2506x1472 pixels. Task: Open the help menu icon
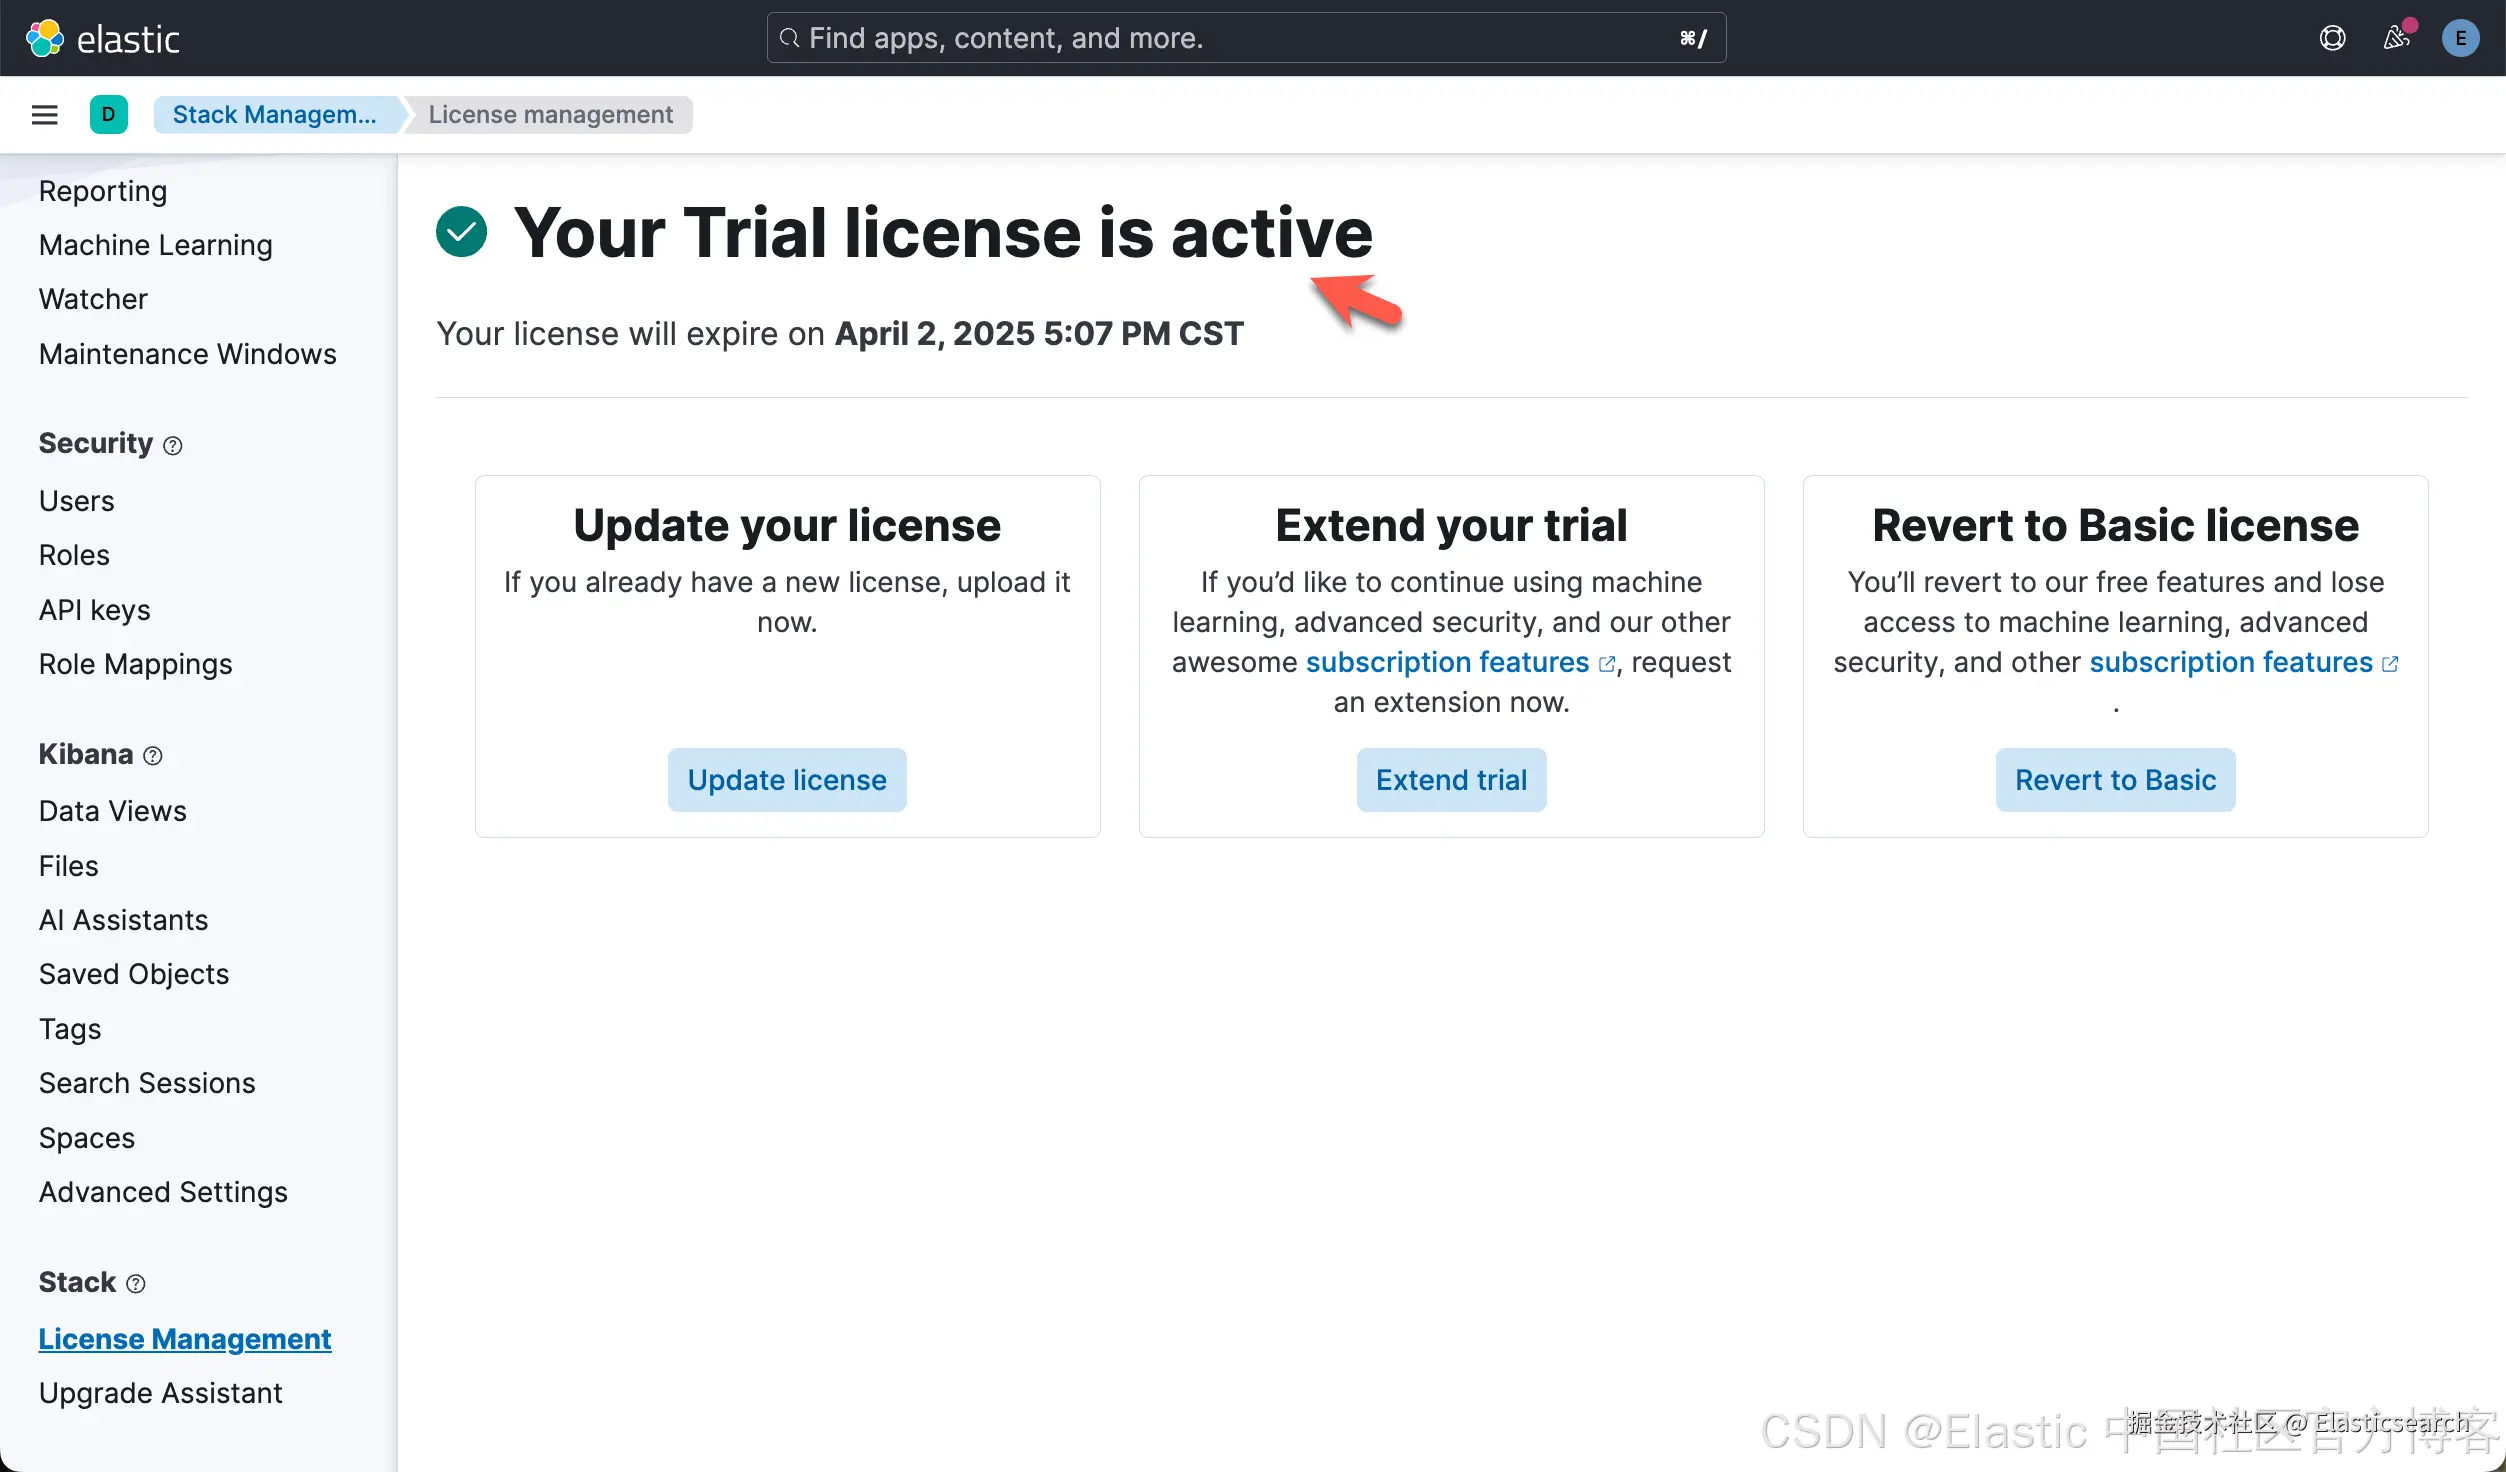coord(2332,38)
